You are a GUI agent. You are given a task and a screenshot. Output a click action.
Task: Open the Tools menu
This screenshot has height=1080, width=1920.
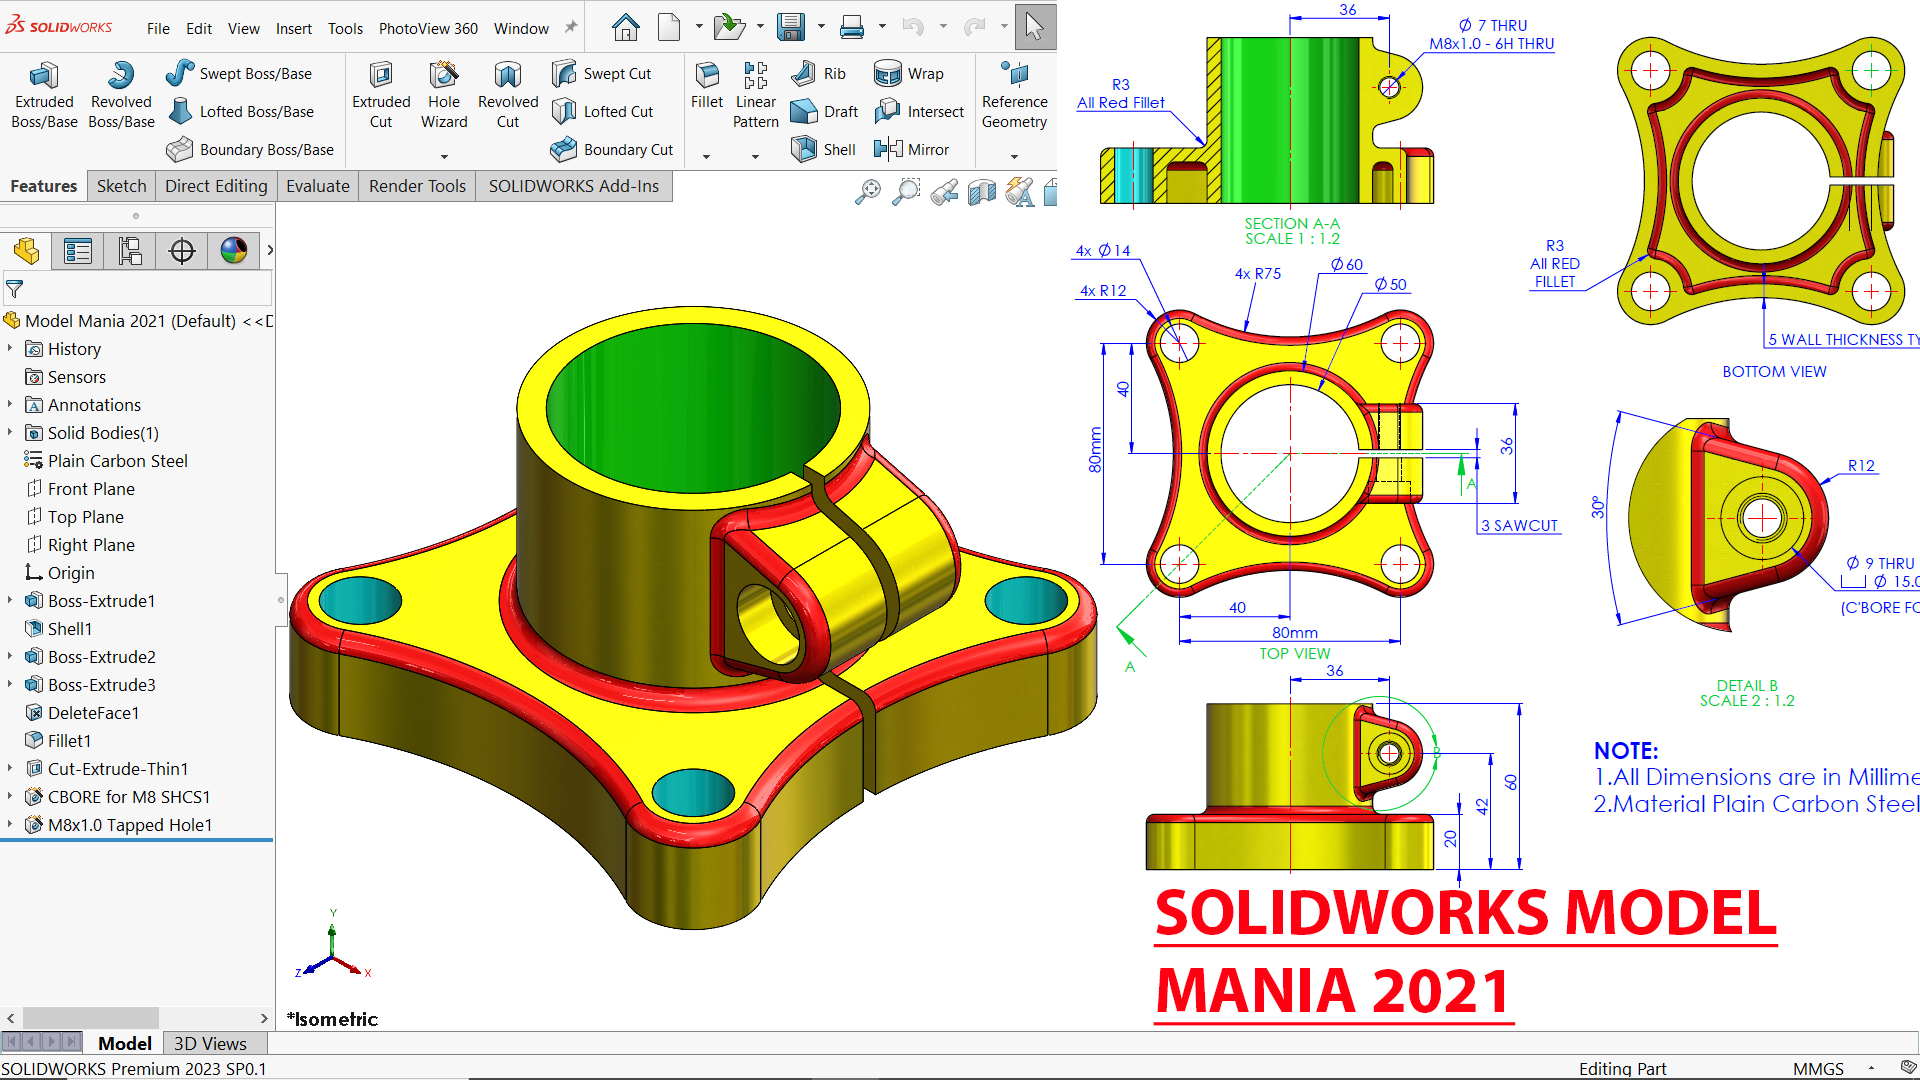click(345, 28)
